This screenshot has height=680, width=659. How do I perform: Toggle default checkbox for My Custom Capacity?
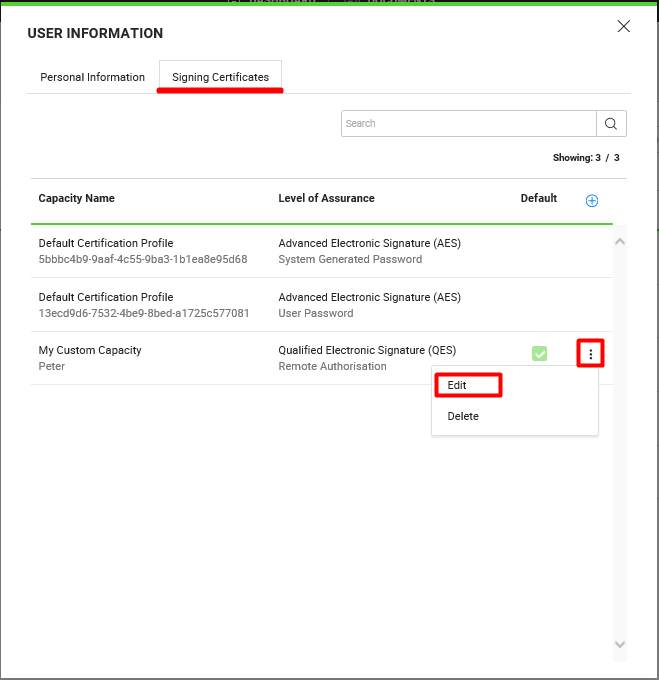coord(539,354)
